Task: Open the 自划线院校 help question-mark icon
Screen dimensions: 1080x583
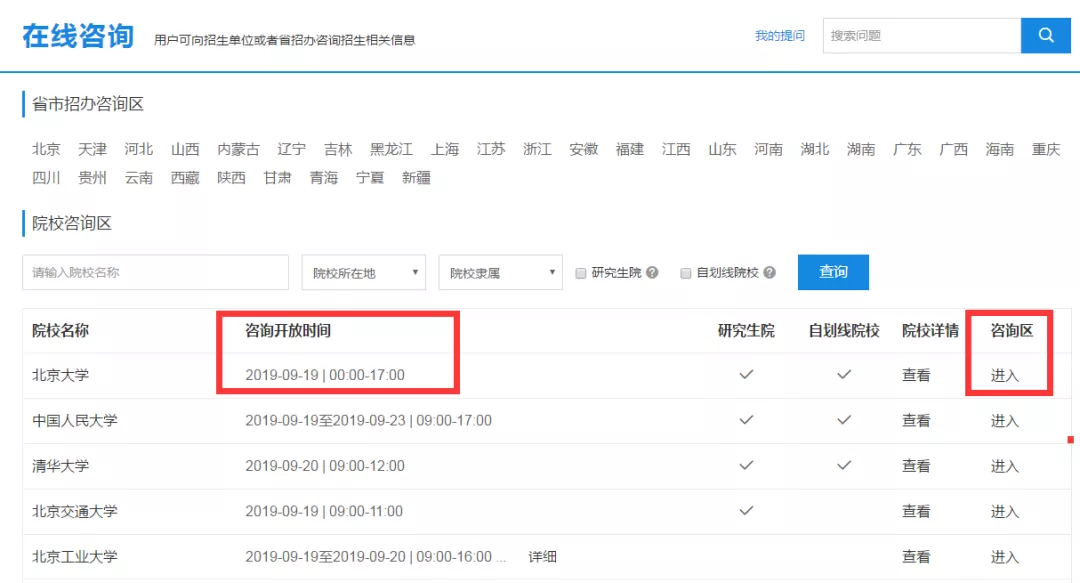Action: click(768, 271)
